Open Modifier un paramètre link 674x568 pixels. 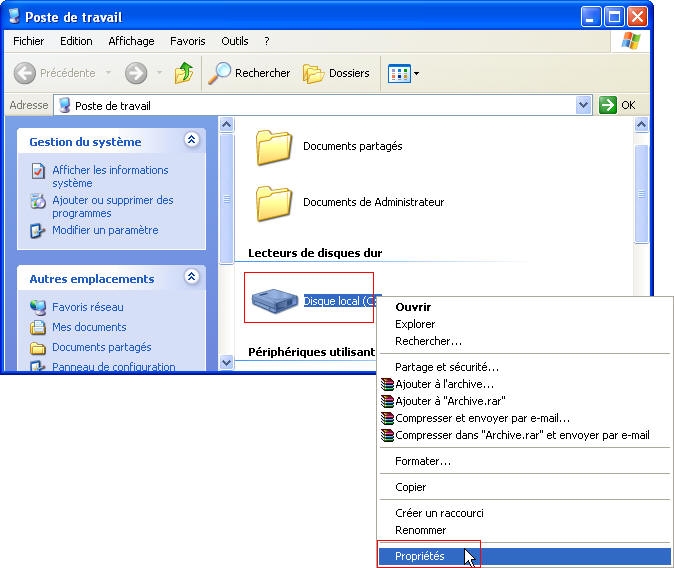(x=105, y=230)
